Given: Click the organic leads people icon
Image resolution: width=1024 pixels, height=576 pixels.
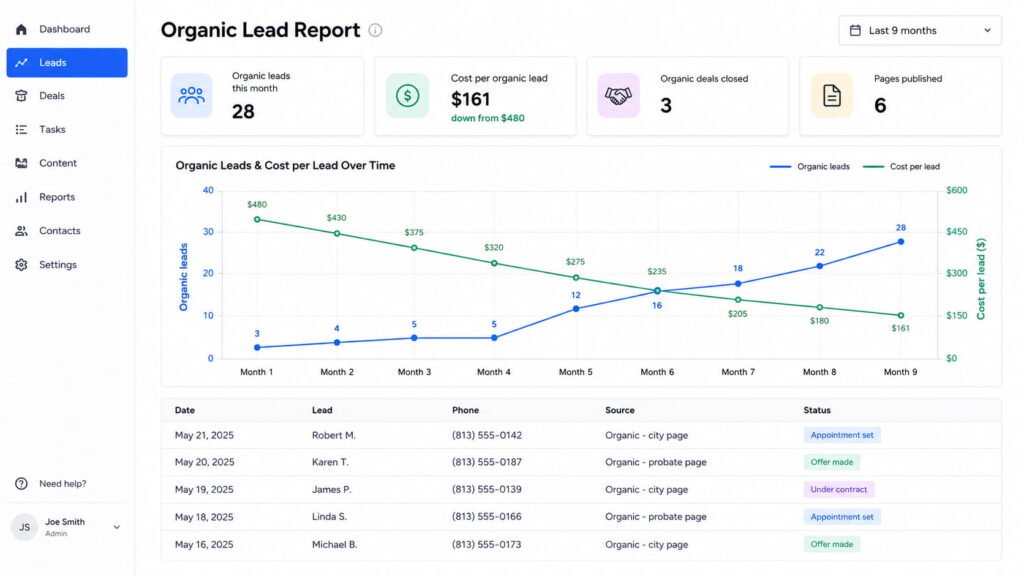Looking at the screenshot, I should tap(191, 95).
